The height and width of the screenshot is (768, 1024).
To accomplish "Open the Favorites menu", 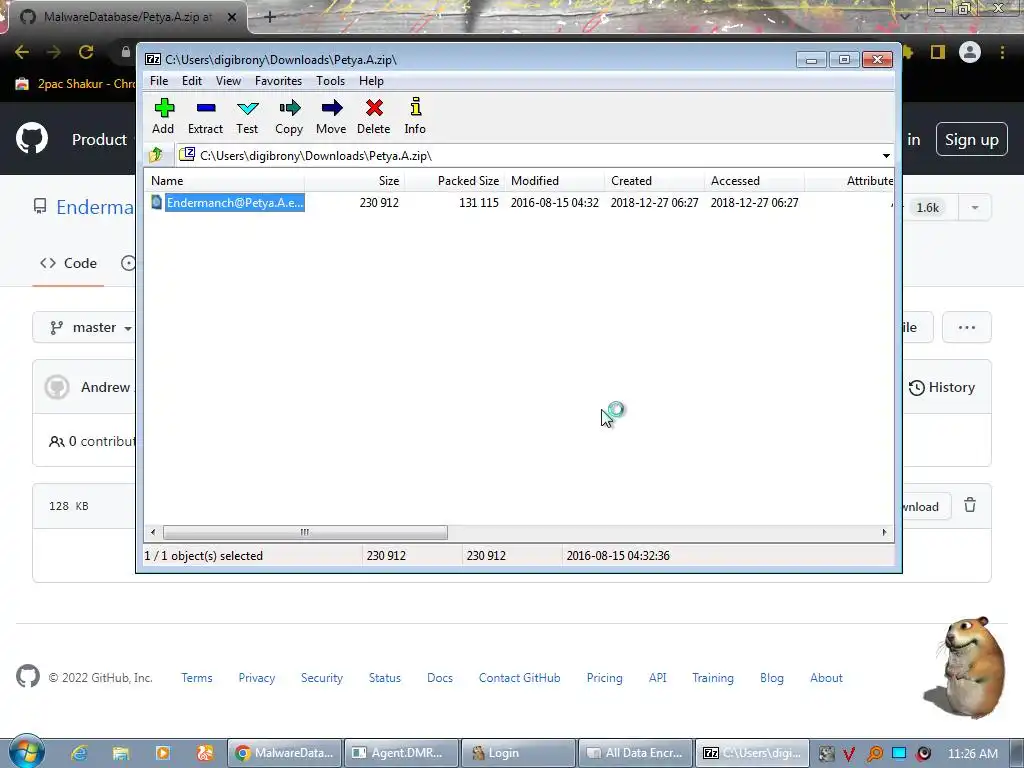I will click(x=278, y=80).
